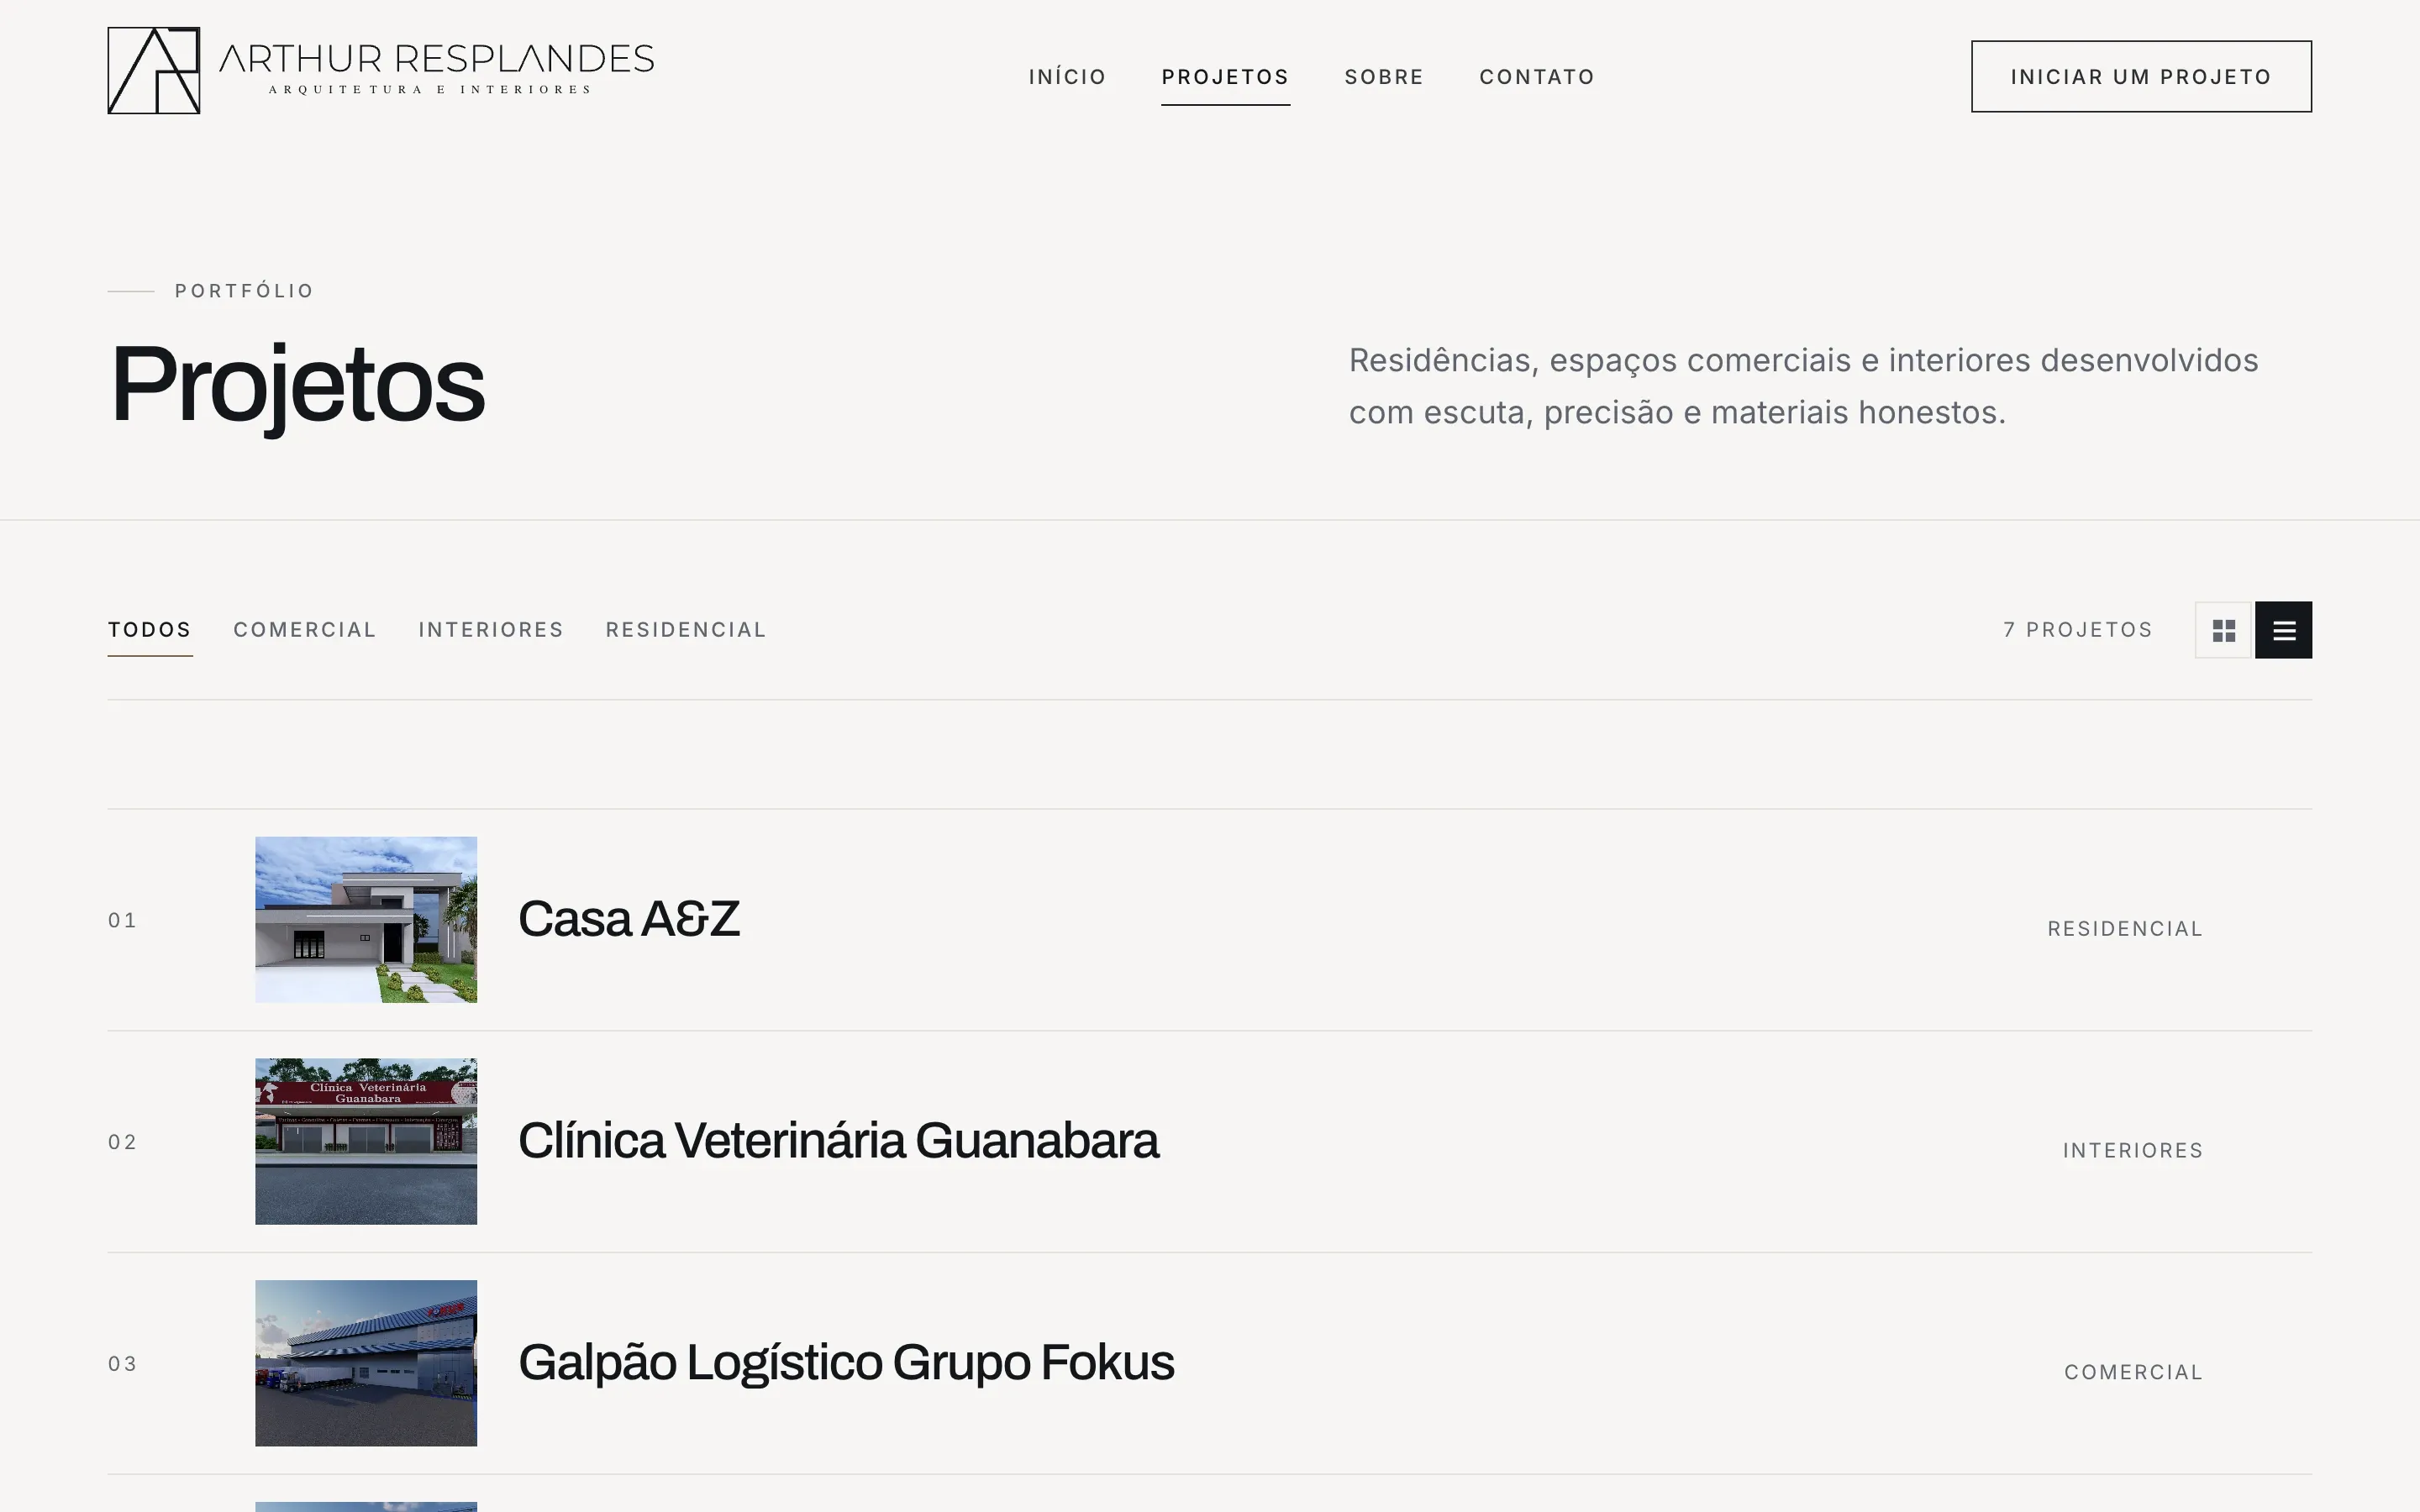Click Clínica Veterinária Guanabara title
Screen dimensions: 2420x1512
838,1141
